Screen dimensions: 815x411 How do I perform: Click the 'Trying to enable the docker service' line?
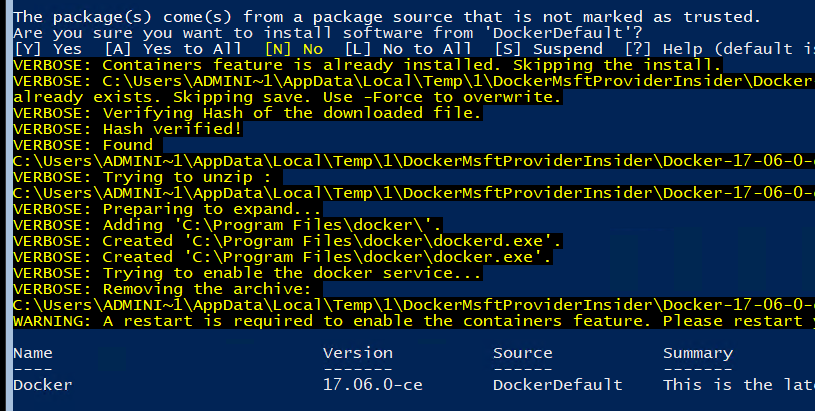(247, 273)
